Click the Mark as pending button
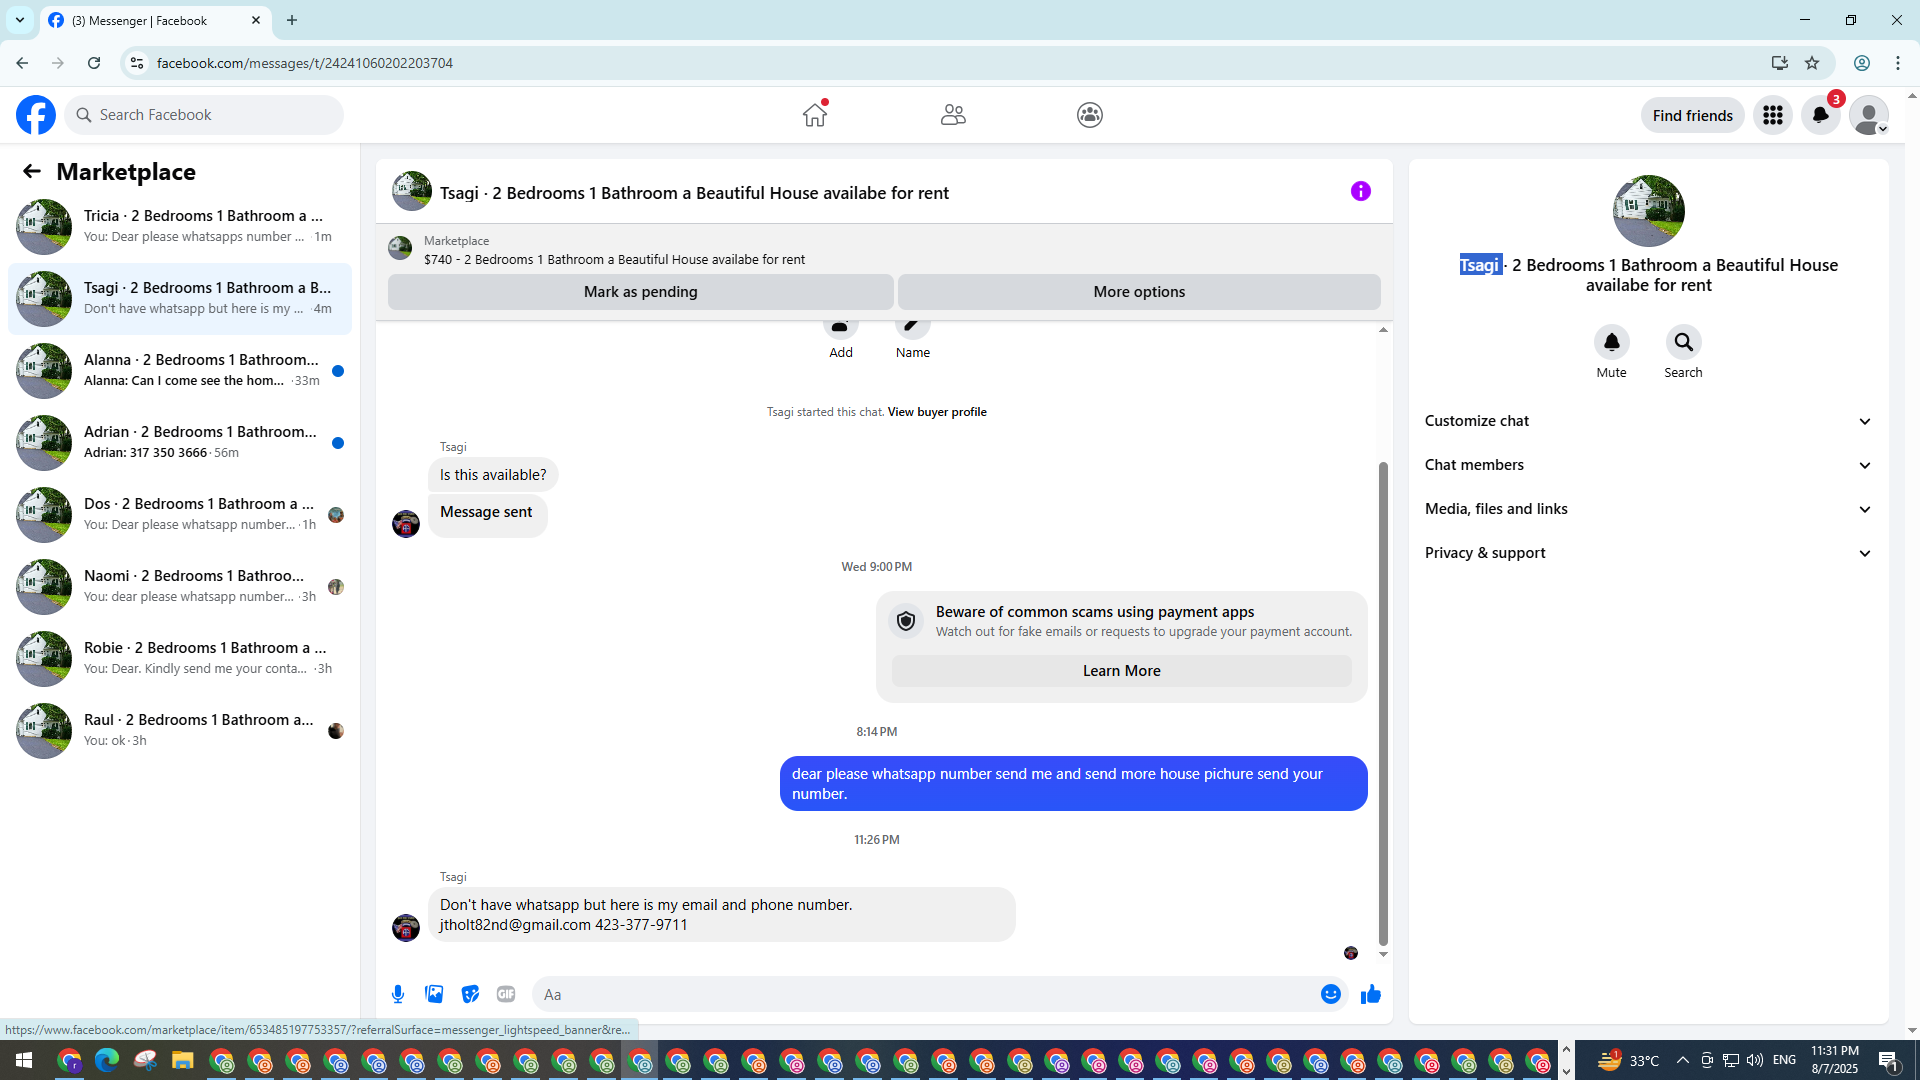The image size is (1920, 1080). pos(640,292)
